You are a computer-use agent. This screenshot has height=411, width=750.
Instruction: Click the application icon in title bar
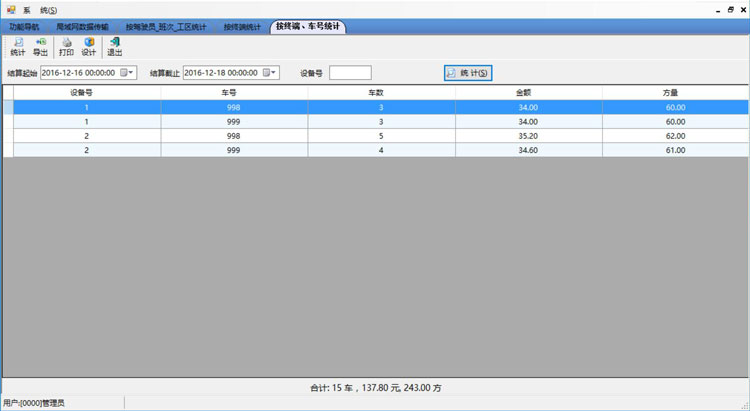click(8, 8)
